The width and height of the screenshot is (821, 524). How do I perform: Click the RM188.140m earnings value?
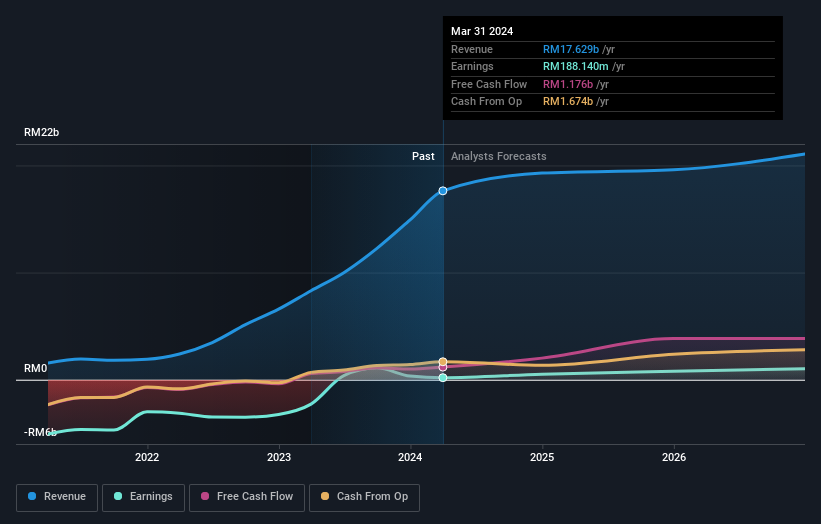[x=575, y=66]
